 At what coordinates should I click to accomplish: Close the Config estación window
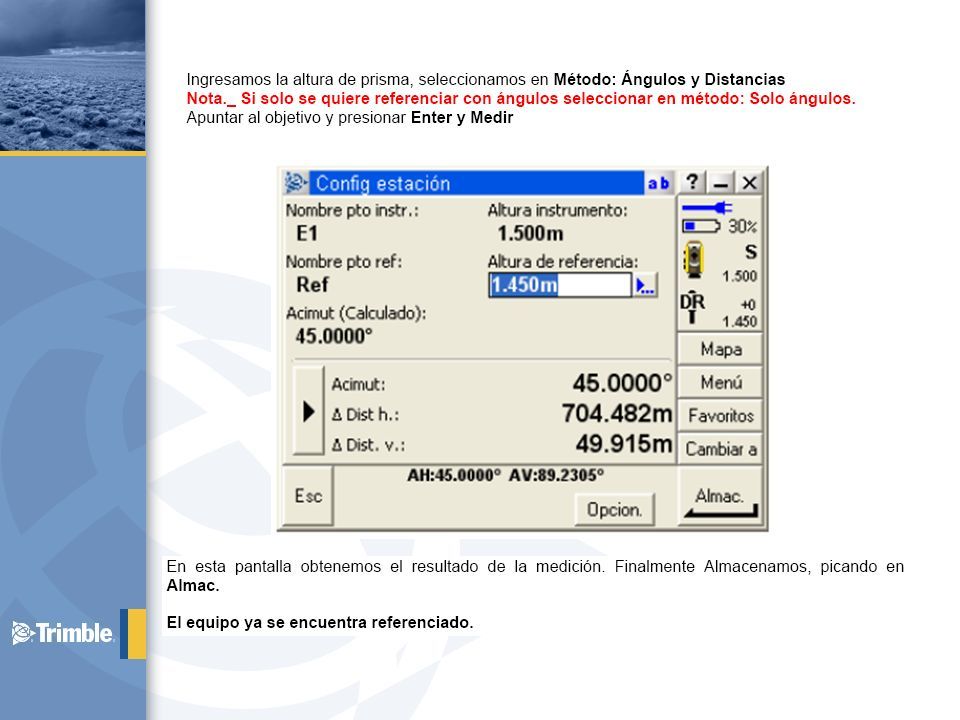pyautogui.click(x=749, y=182)
